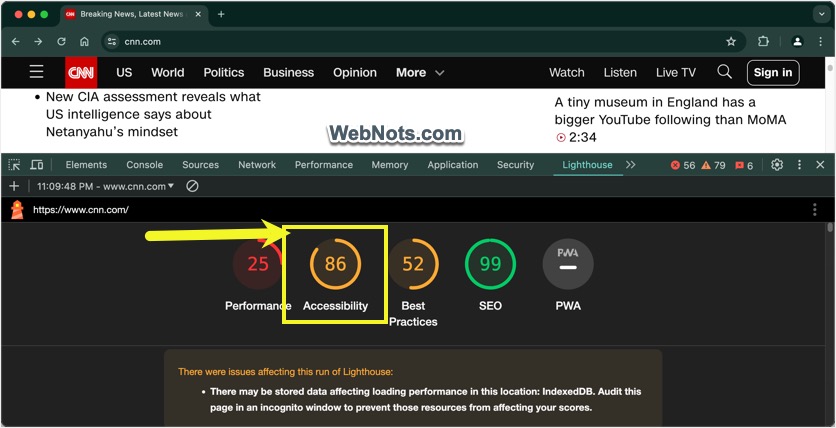Viewport: 836px width, 428px height.
Task: Clear all Lighthouse reports icon
Action: (x=192, y=186)
